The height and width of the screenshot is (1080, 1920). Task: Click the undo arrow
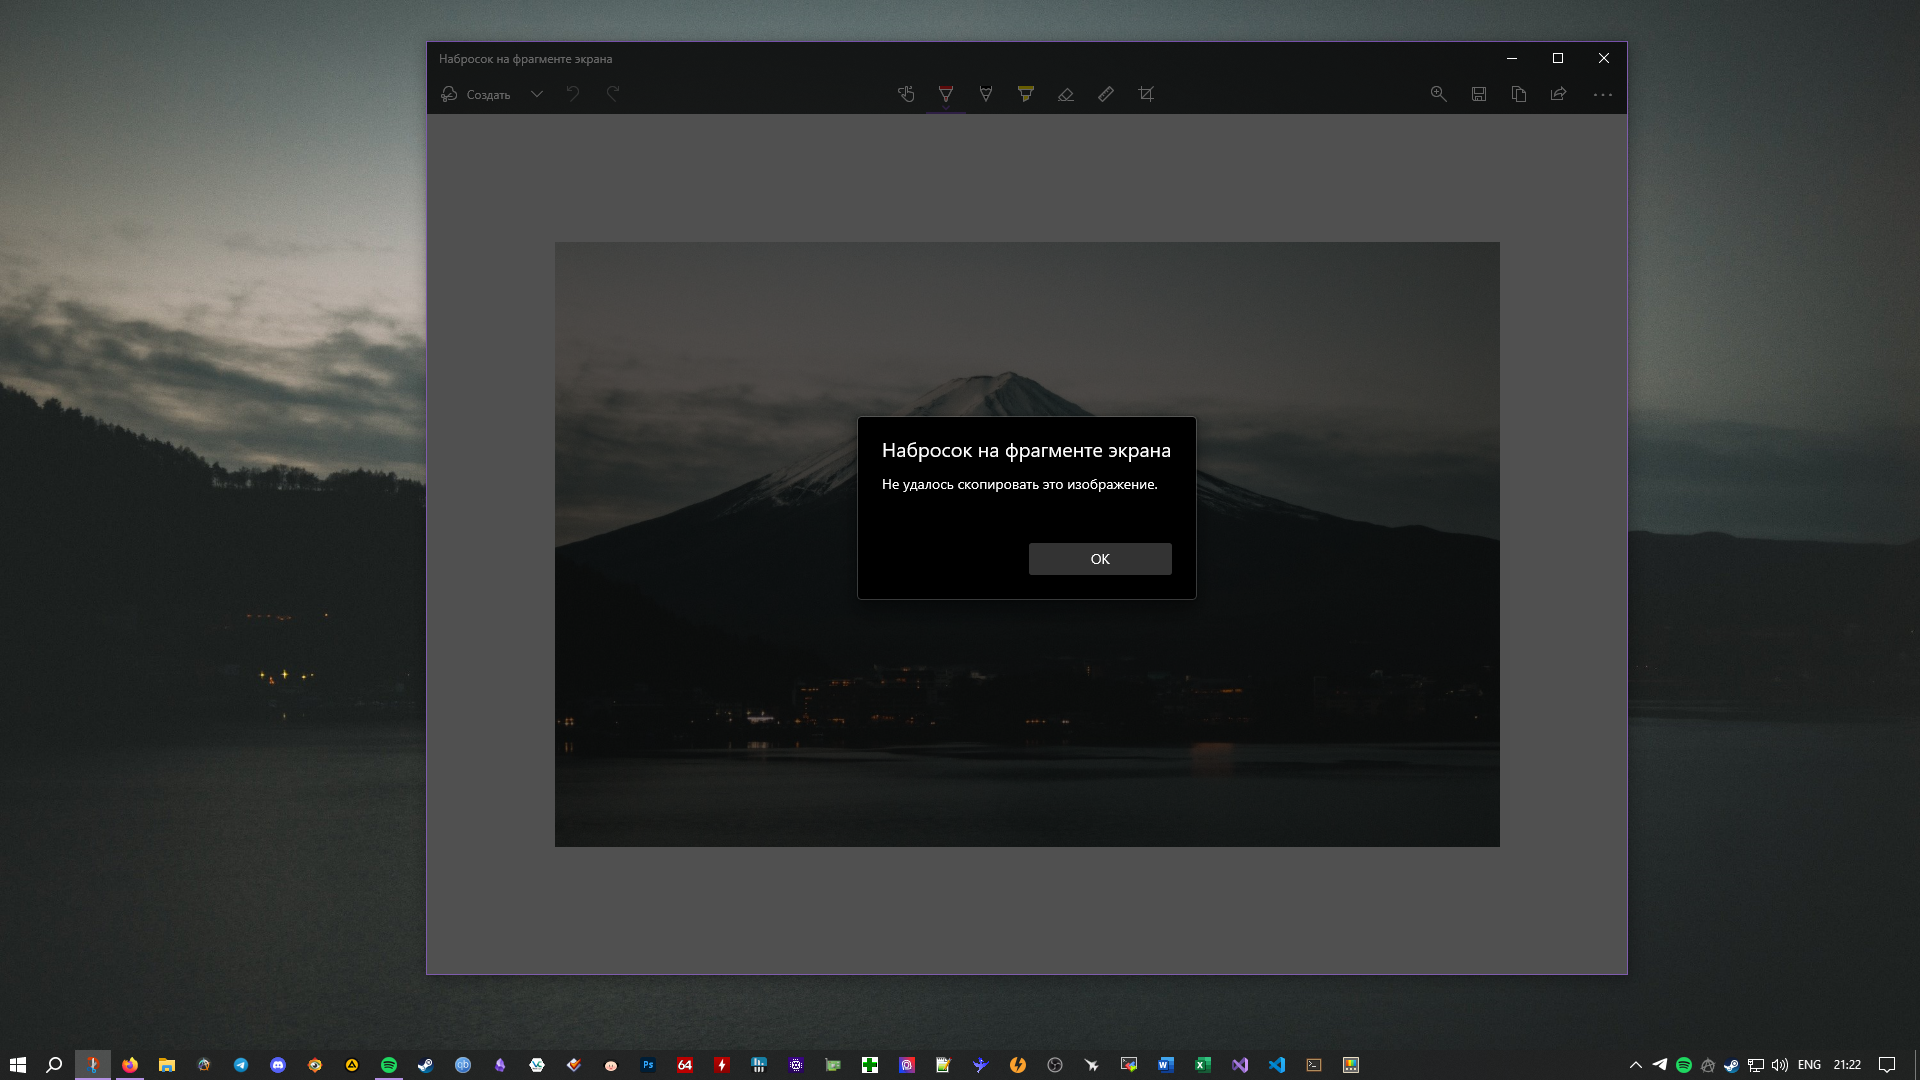[x=573, y=94]
